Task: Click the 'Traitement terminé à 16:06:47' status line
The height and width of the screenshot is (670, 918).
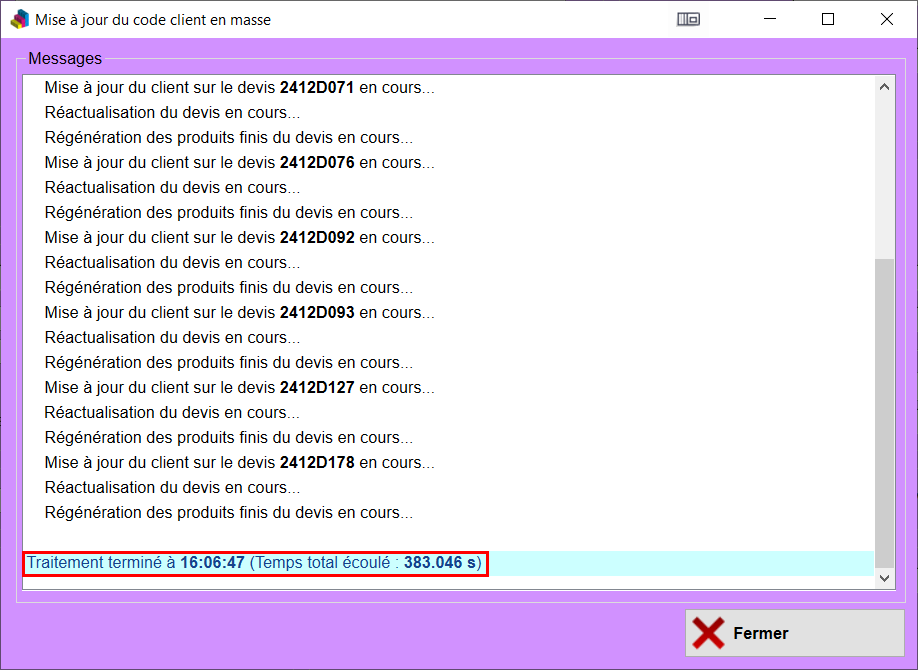Action: click(x=254, y=563)
